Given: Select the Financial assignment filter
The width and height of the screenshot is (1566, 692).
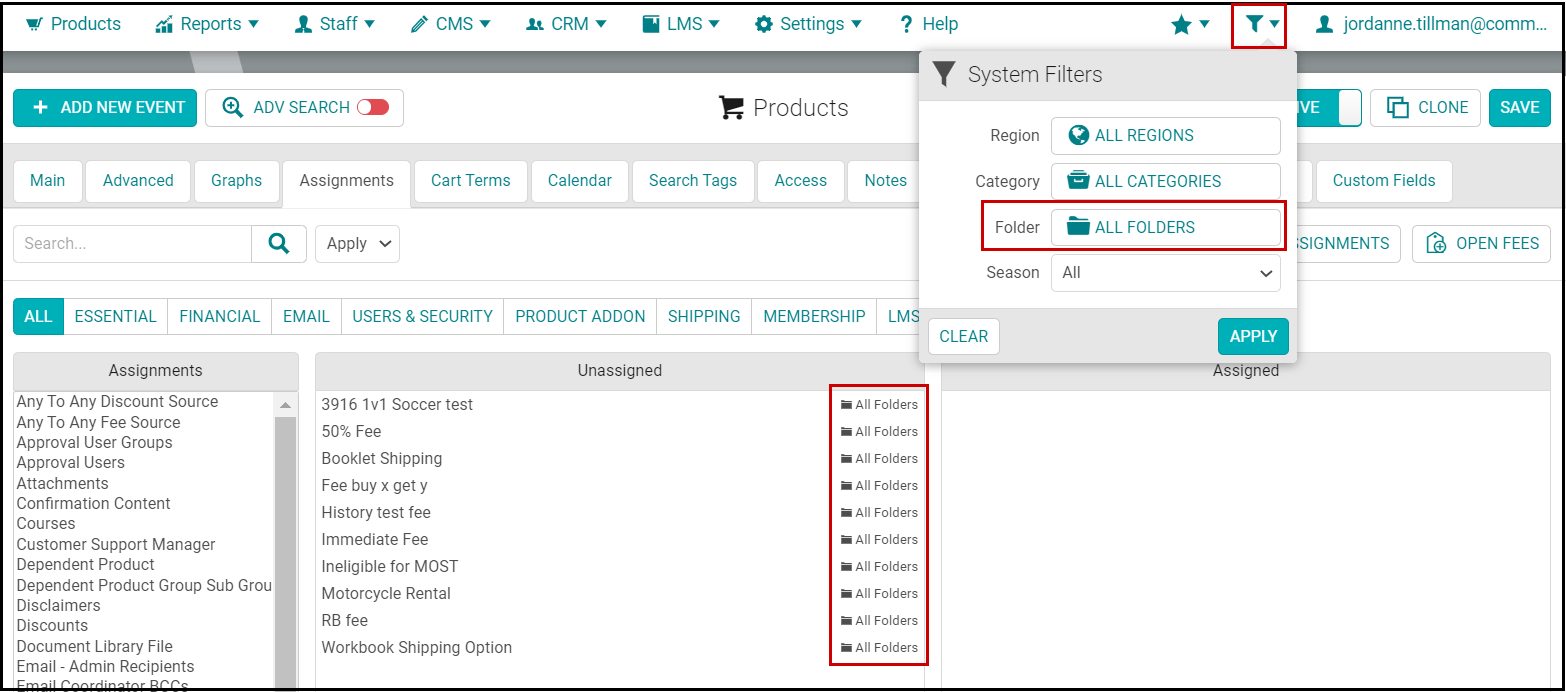Looking at the screenshot, I should click(219, 316).
